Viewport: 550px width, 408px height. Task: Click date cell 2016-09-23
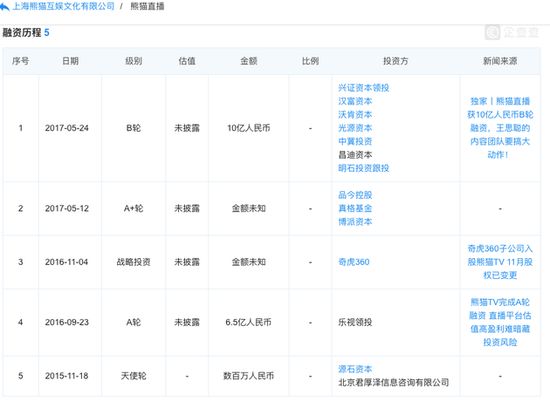pos(67,322)
